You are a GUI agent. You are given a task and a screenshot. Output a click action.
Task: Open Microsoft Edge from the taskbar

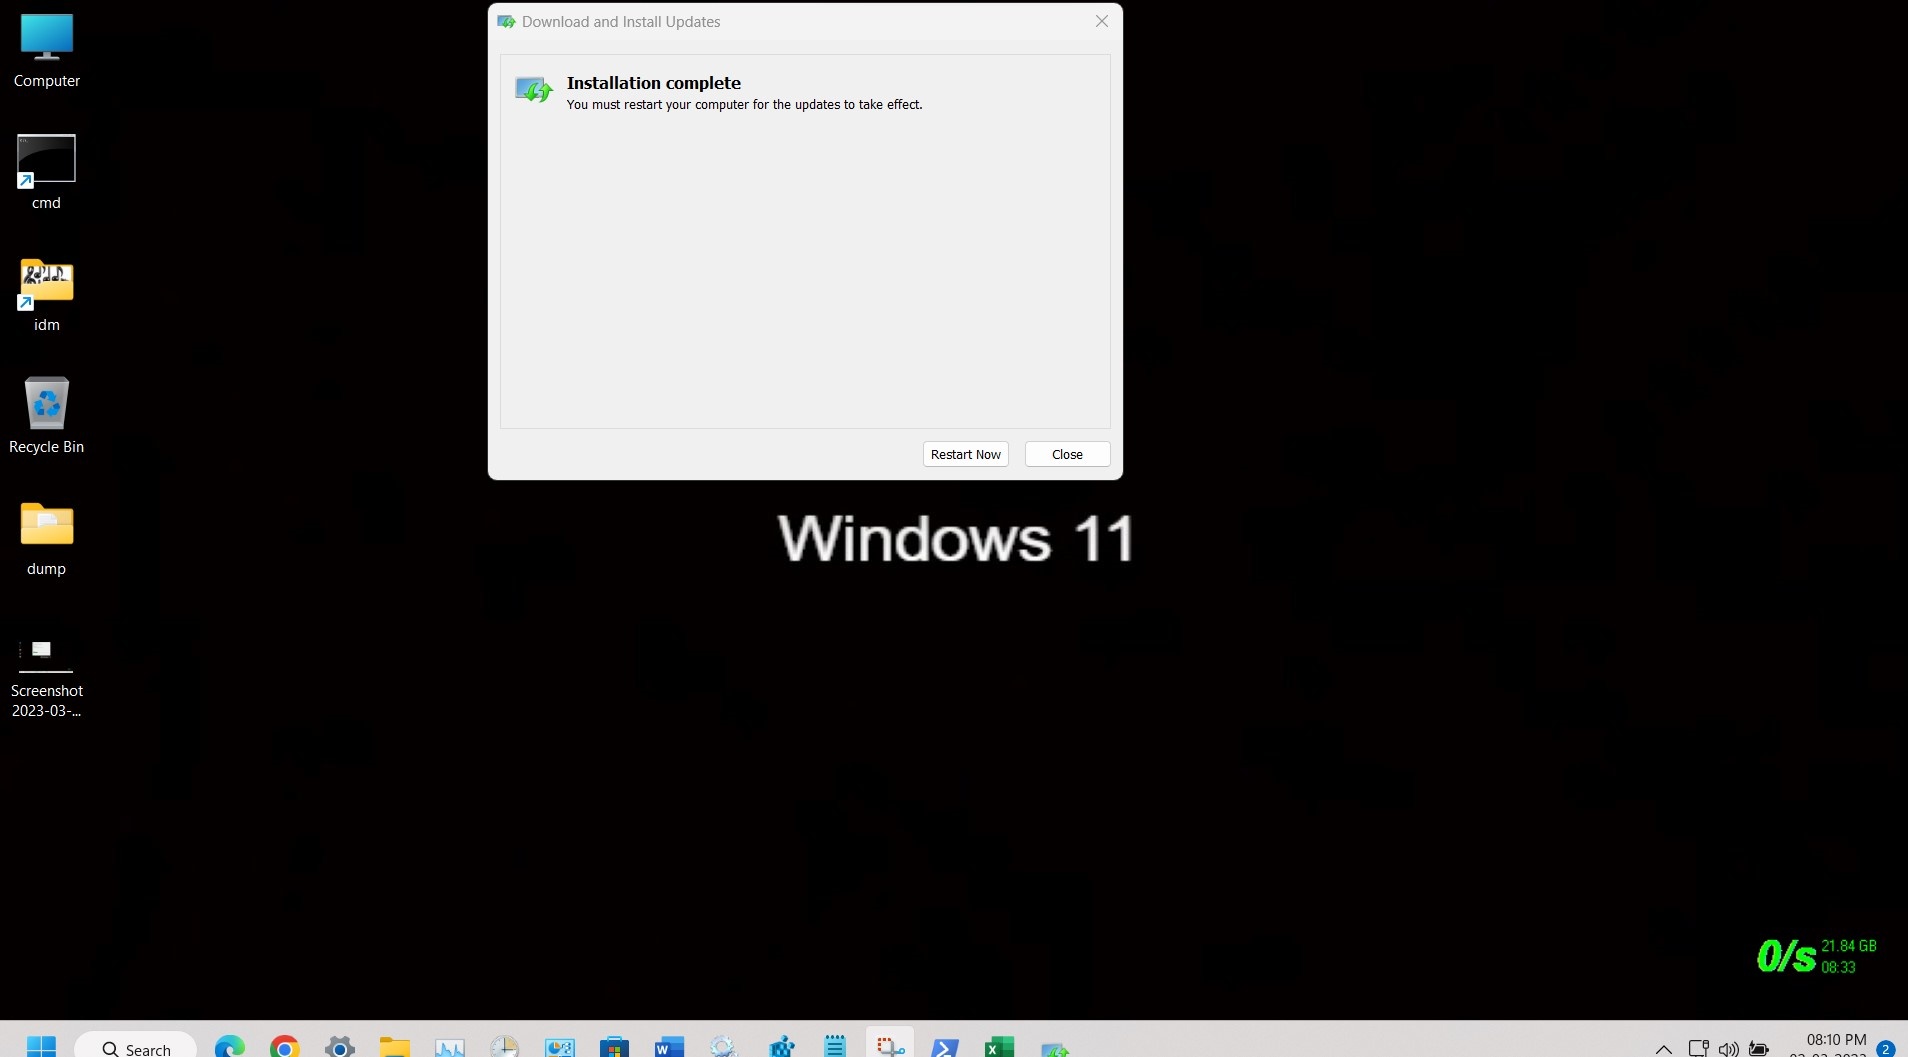click(x=230, y=1047)
